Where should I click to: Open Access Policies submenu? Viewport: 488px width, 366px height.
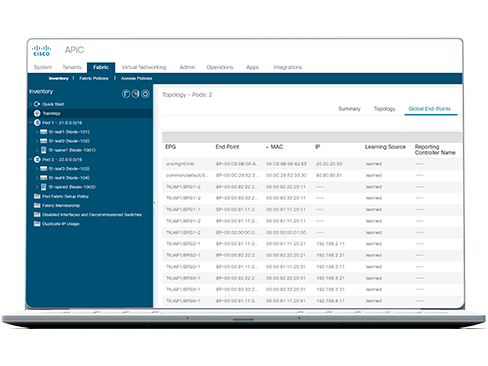(137, 78)
